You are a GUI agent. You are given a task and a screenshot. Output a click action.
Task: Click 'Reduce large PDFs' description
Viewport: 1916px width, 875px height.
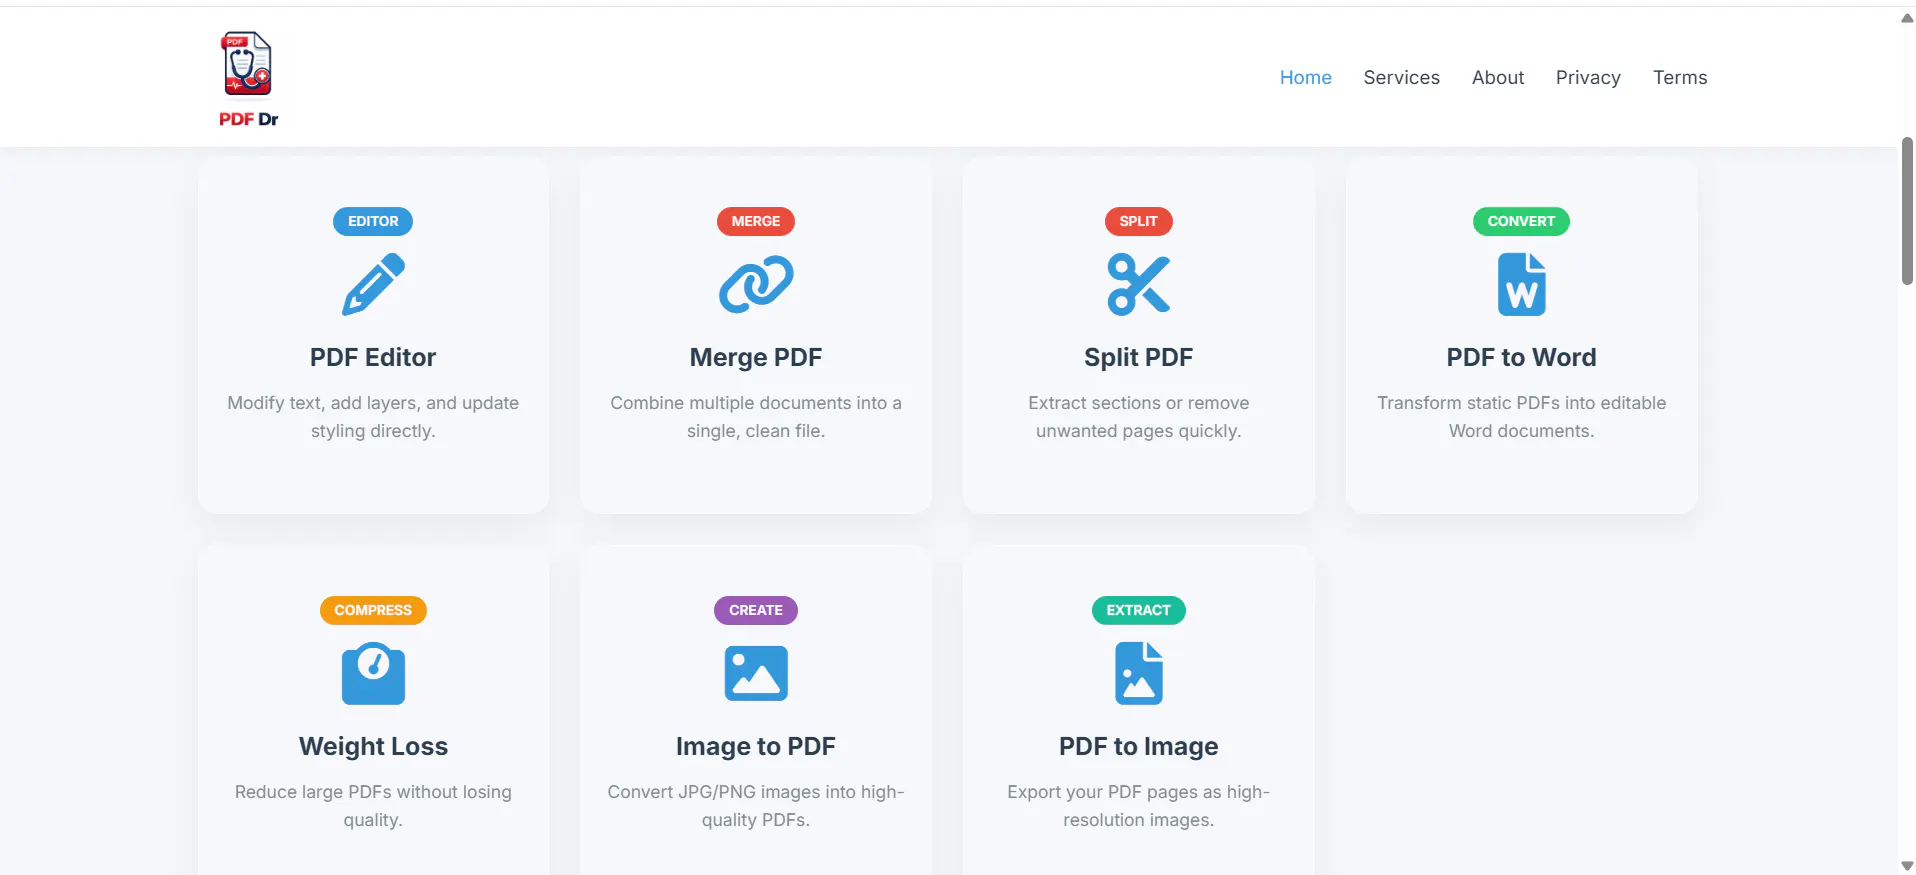coord(373,806)
